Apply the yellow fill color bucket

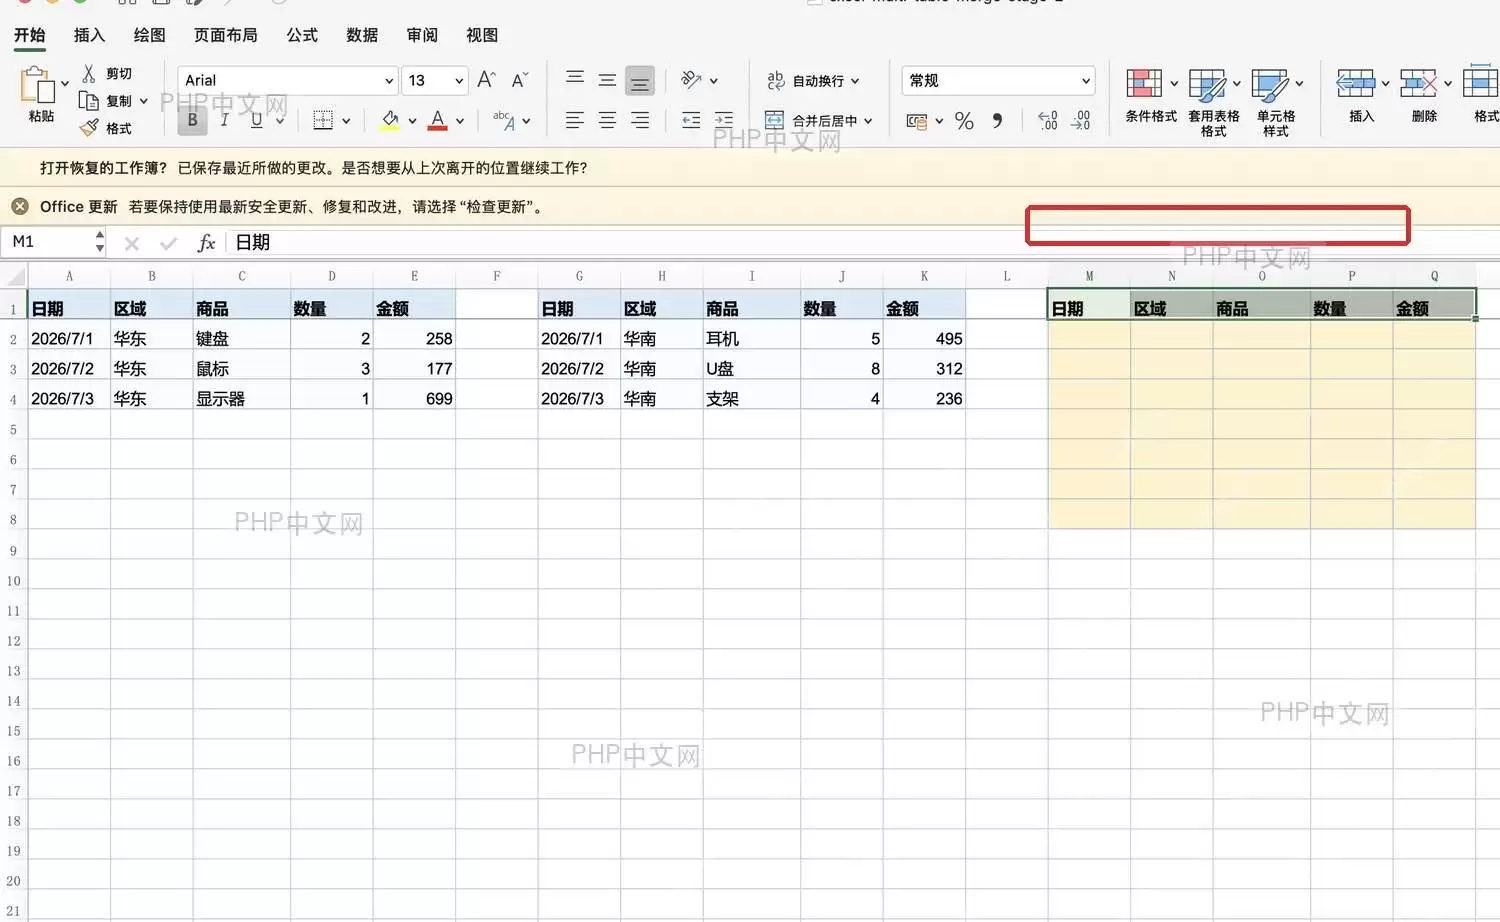click(390, 120)
